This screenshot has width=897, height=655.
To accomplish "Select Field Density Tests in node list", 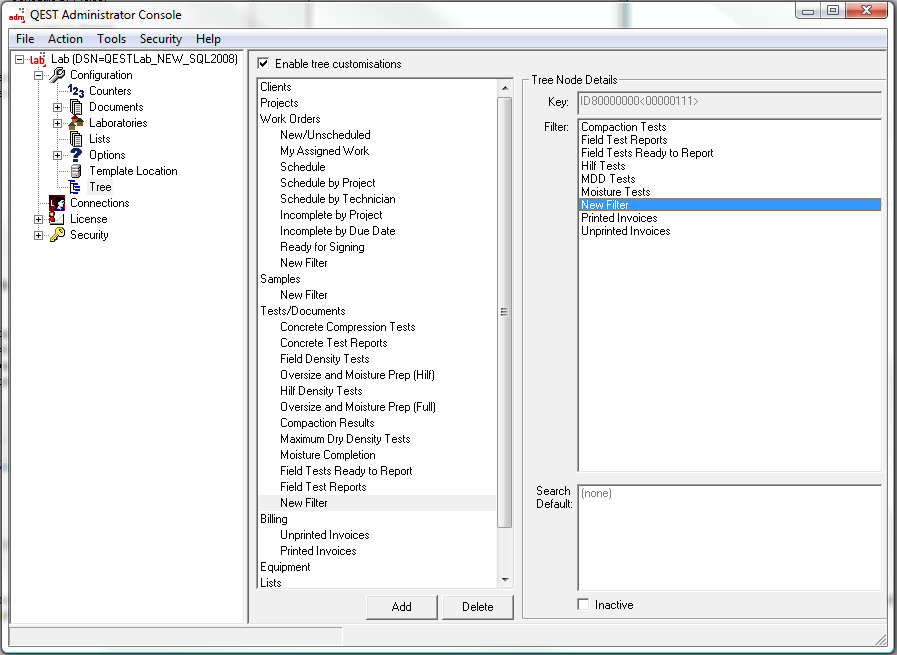I will click(324, 359).
